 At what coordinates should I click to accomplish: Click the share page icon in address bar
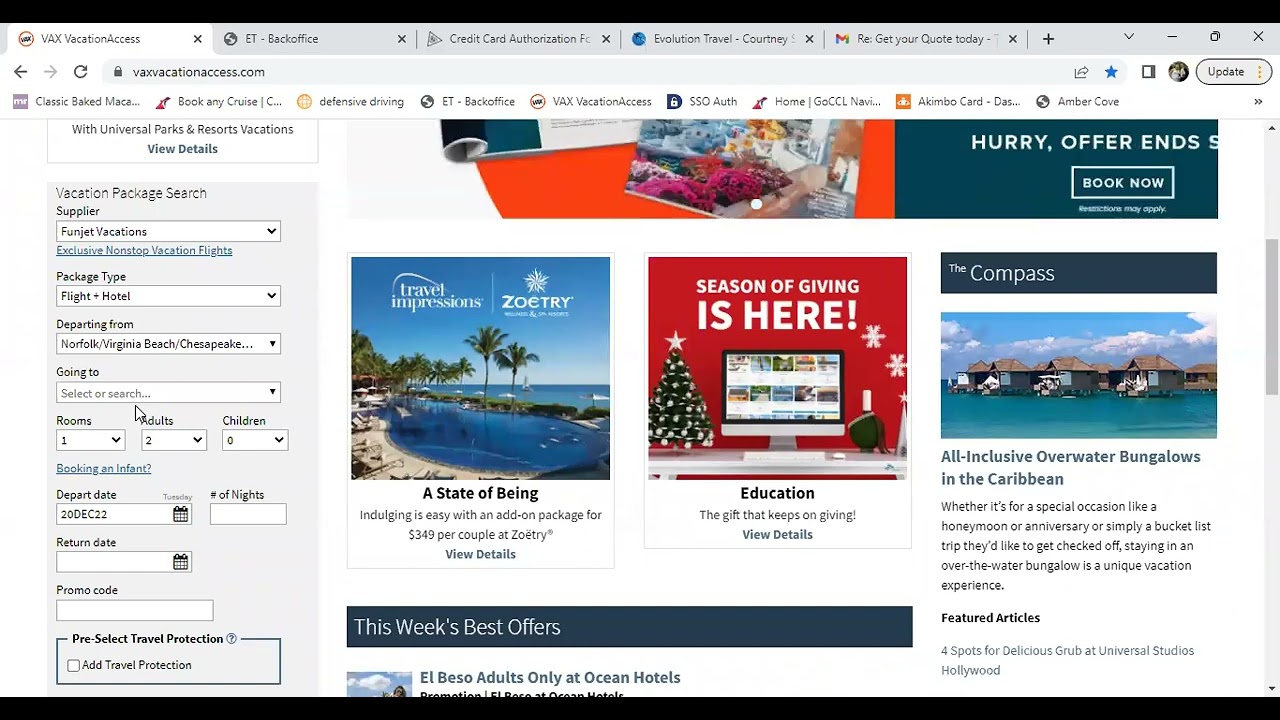[x=1081, y=72]
